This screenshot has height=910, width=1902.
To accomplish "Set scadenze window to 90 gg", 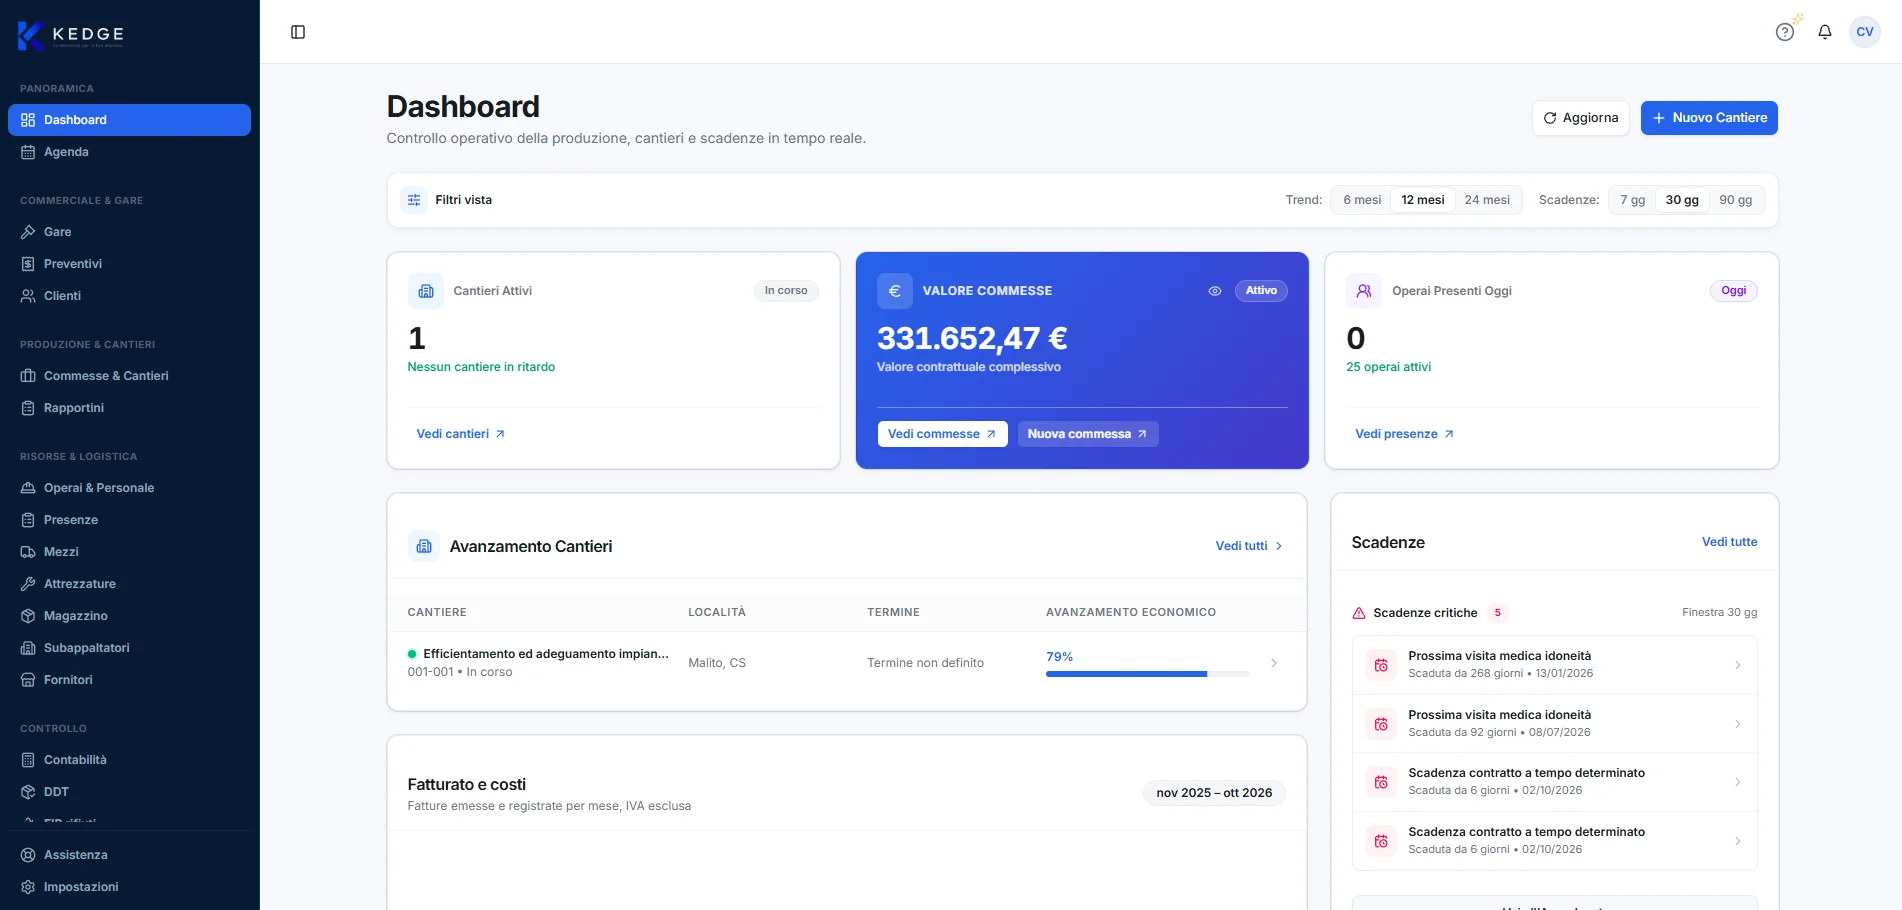I will (x=1736, y=200).
